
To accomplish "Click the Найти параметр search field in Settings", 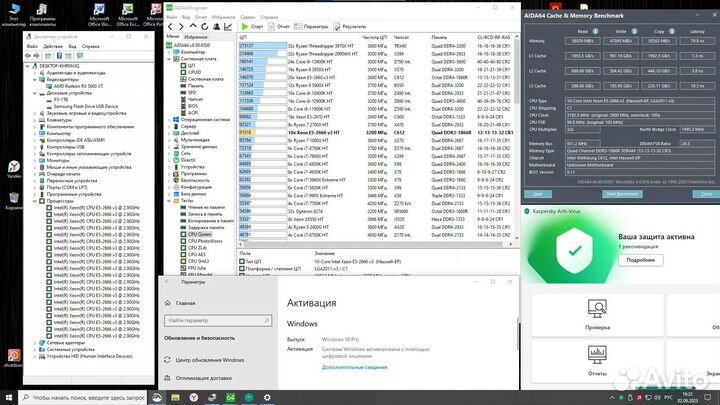I will pyautogui.click(x=218, y=321).
